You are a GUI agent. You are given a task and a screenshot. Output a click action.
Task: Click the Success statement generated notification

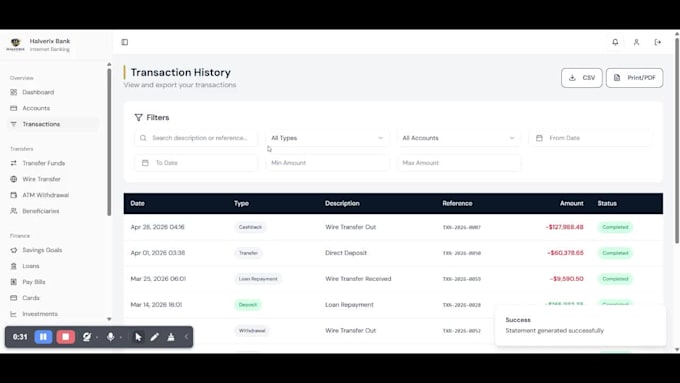[580, 325]
